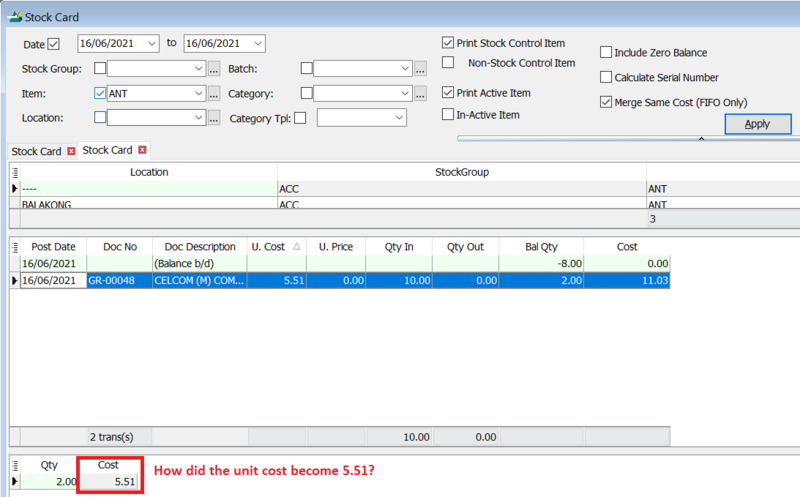Viewport: 800px width, 497px height.
Task: Click the Item browse ellipsis button
Action: 214,94
